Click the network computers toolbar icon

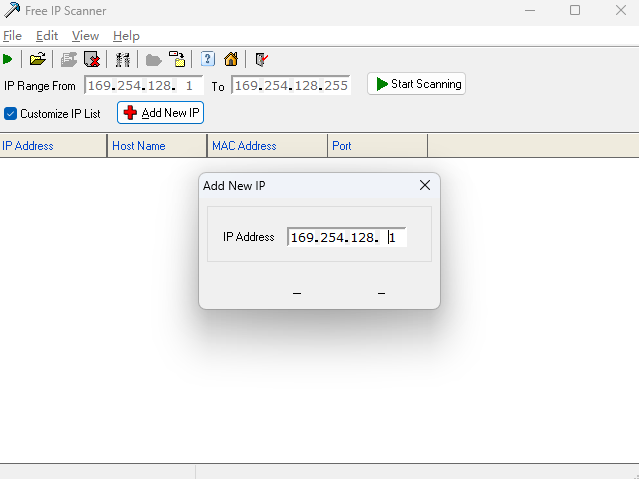point(123,59)
